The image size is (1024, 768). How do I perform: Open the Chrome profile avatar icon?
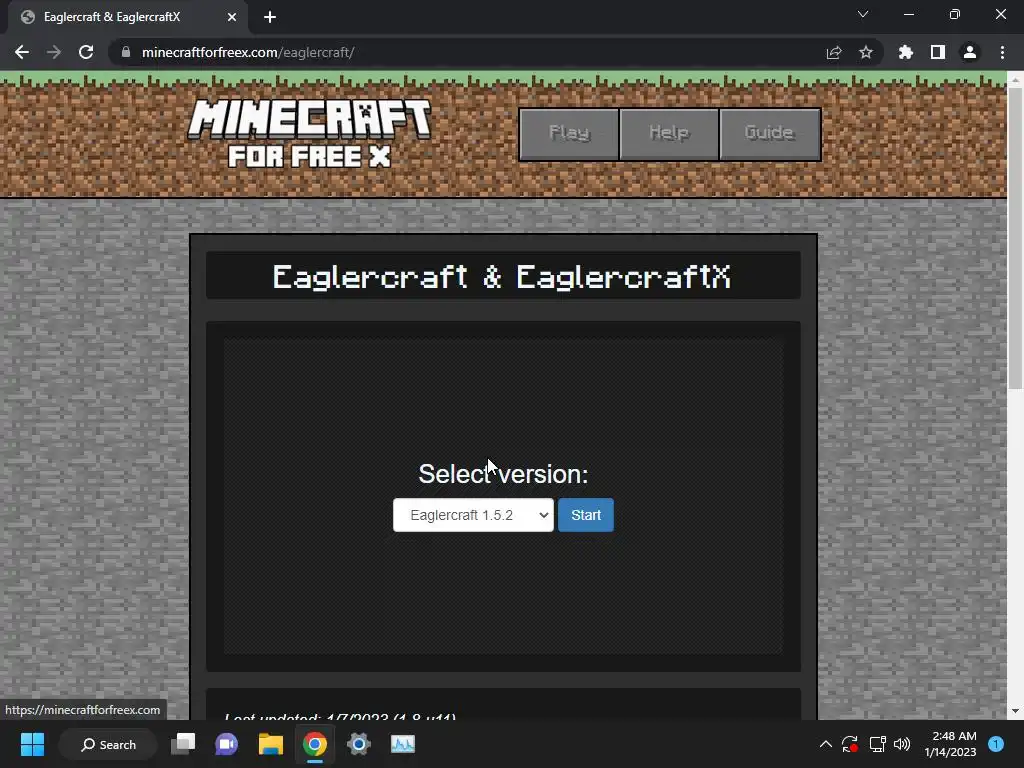pyautogui.click(x=970, y=52)
